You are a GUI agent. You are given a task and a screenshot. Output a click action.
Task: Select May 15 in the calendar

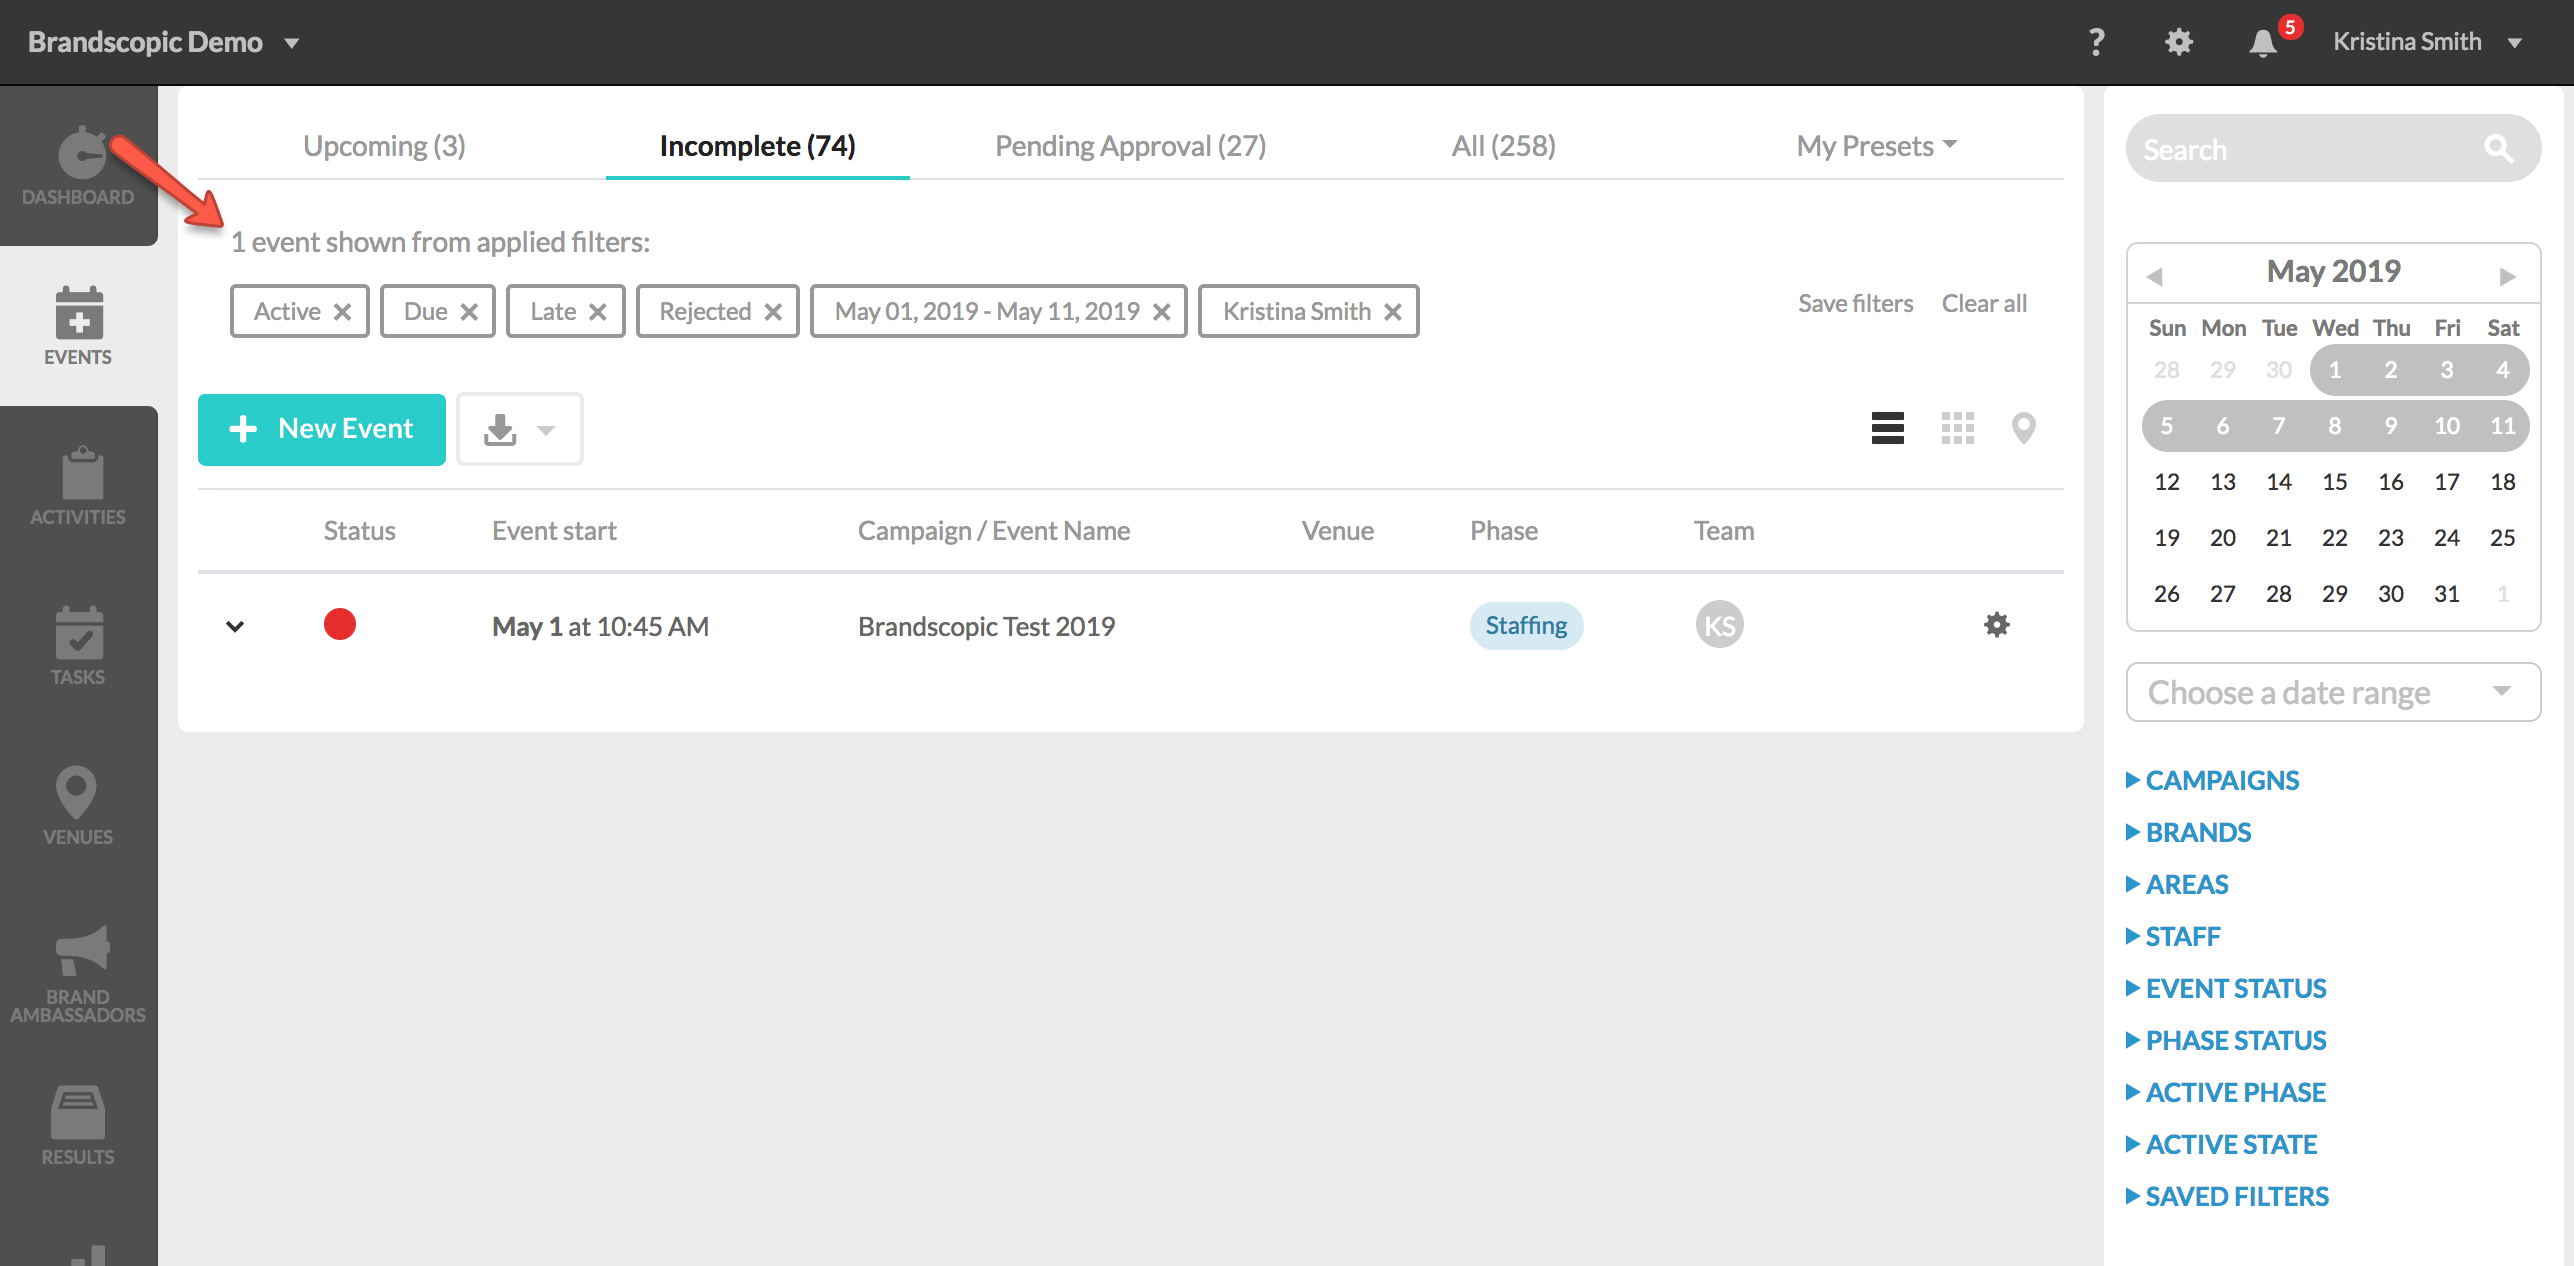(x=2335, y=482)
